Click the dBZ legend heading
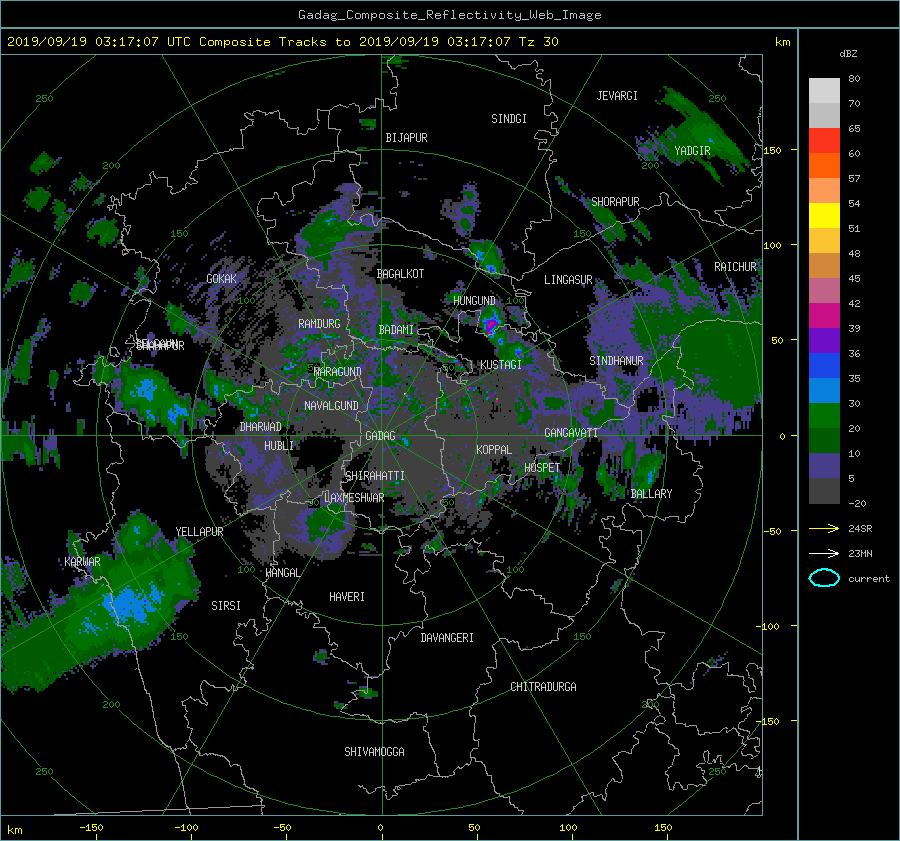Screen dimensions: 900x841 pyautogui.click(x=848, y=54)
